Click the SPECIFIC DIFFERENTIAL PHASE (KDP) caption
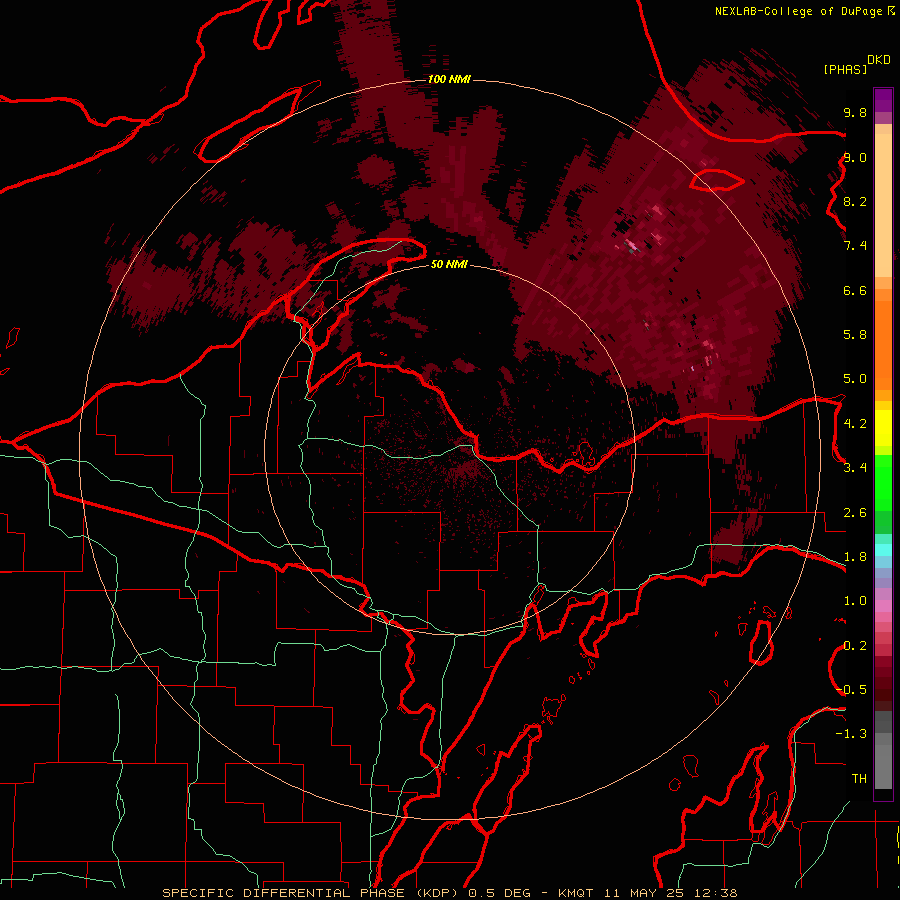This screenshot has width=900, height=900. pyautogui.click(x=312, y=893)
